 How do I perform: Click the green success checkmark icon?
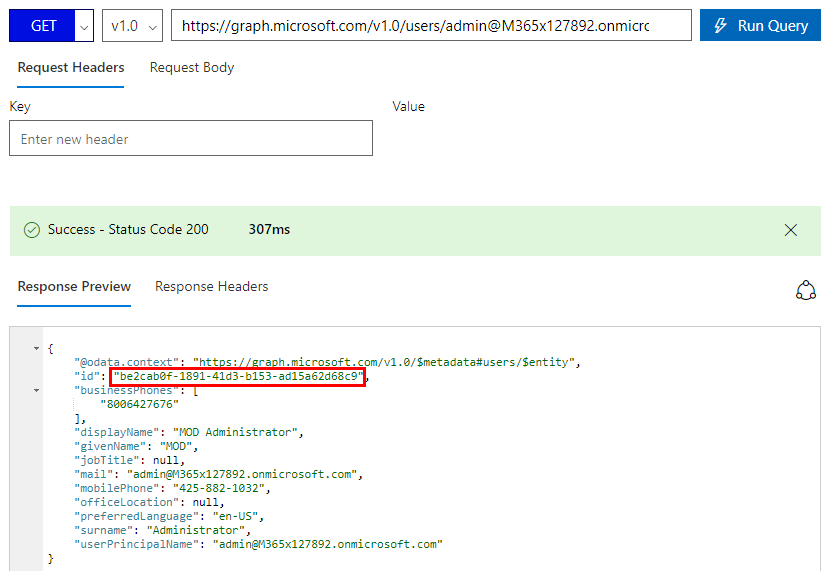coord(32,230)
